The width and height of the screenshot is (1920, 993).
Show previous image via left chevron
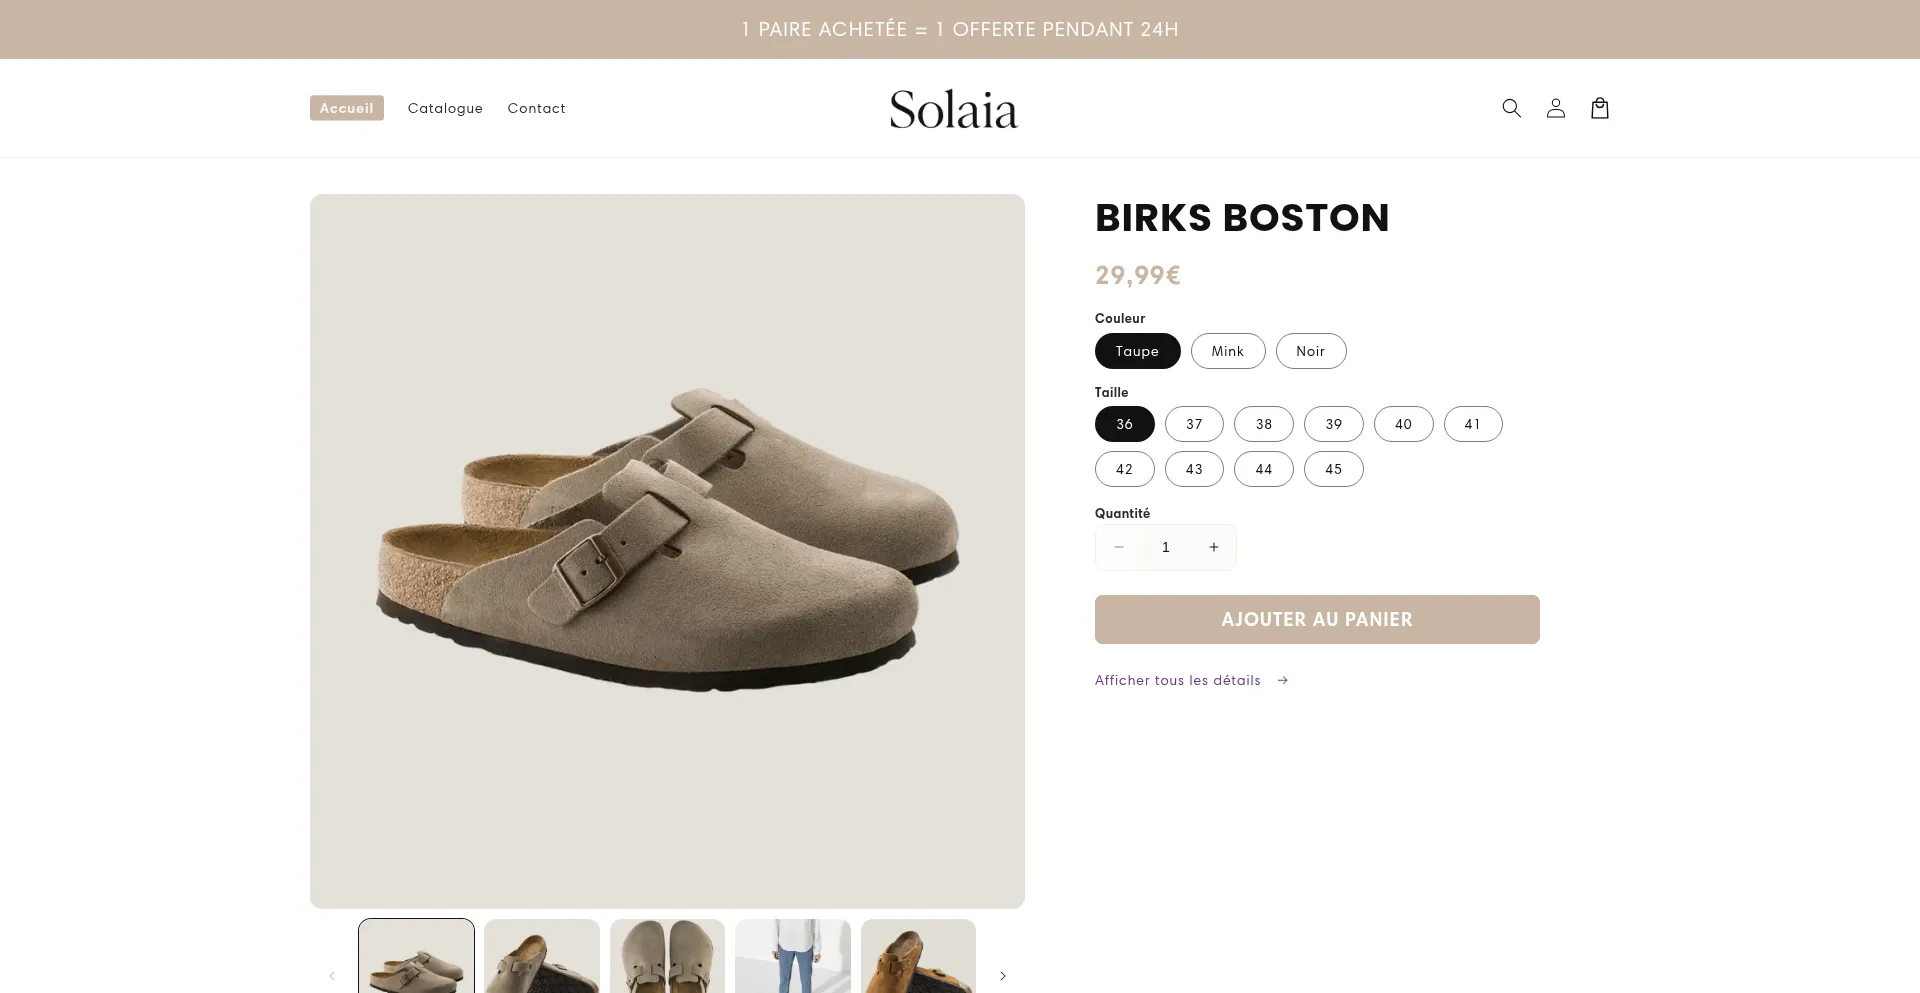pyautogui.click(x=332, y=976)
